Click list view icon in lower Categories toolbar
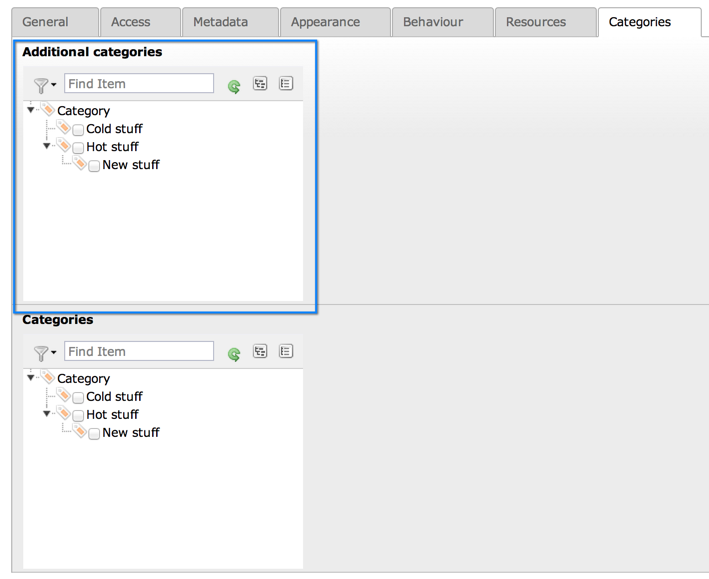This screenshot has width=709, height=579. (286, 352)
